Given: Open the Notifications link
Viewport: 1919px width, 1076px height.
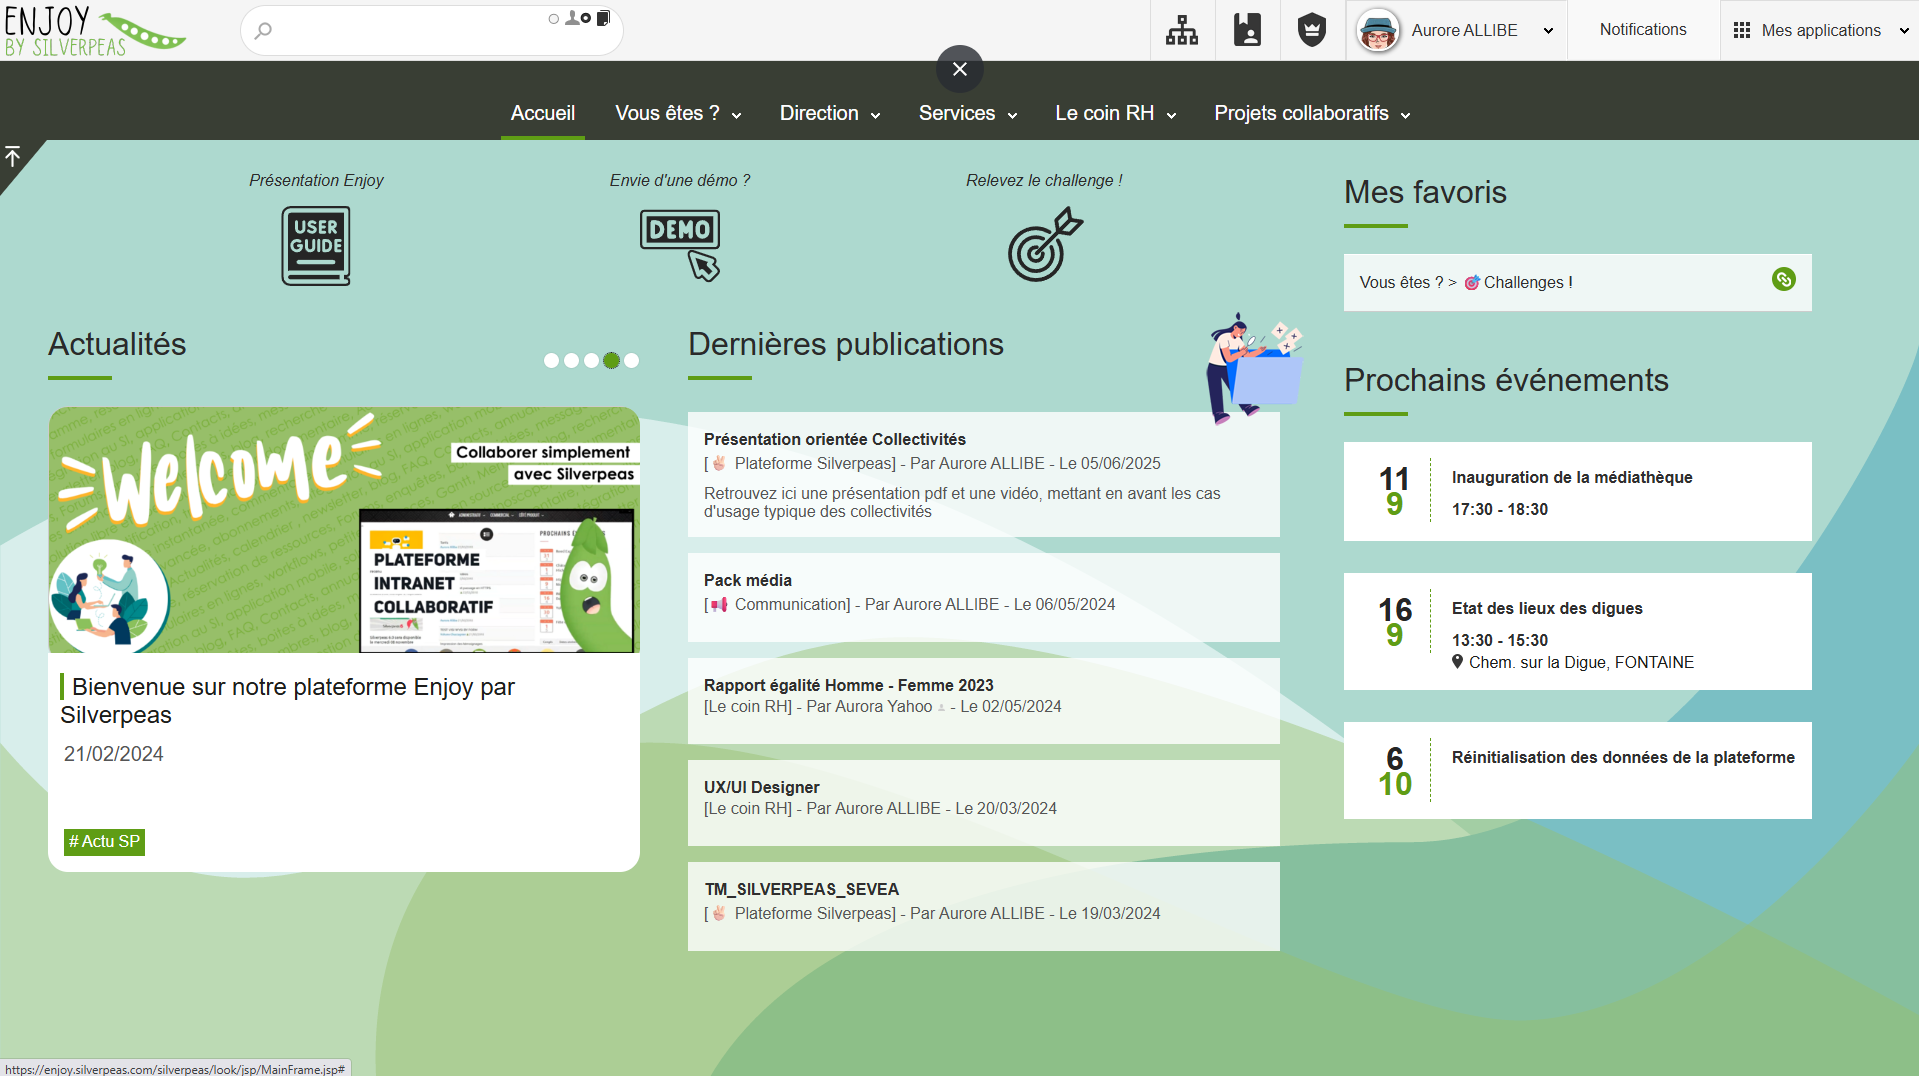Looking at the screenshot, I should [x=1642, y=29].
